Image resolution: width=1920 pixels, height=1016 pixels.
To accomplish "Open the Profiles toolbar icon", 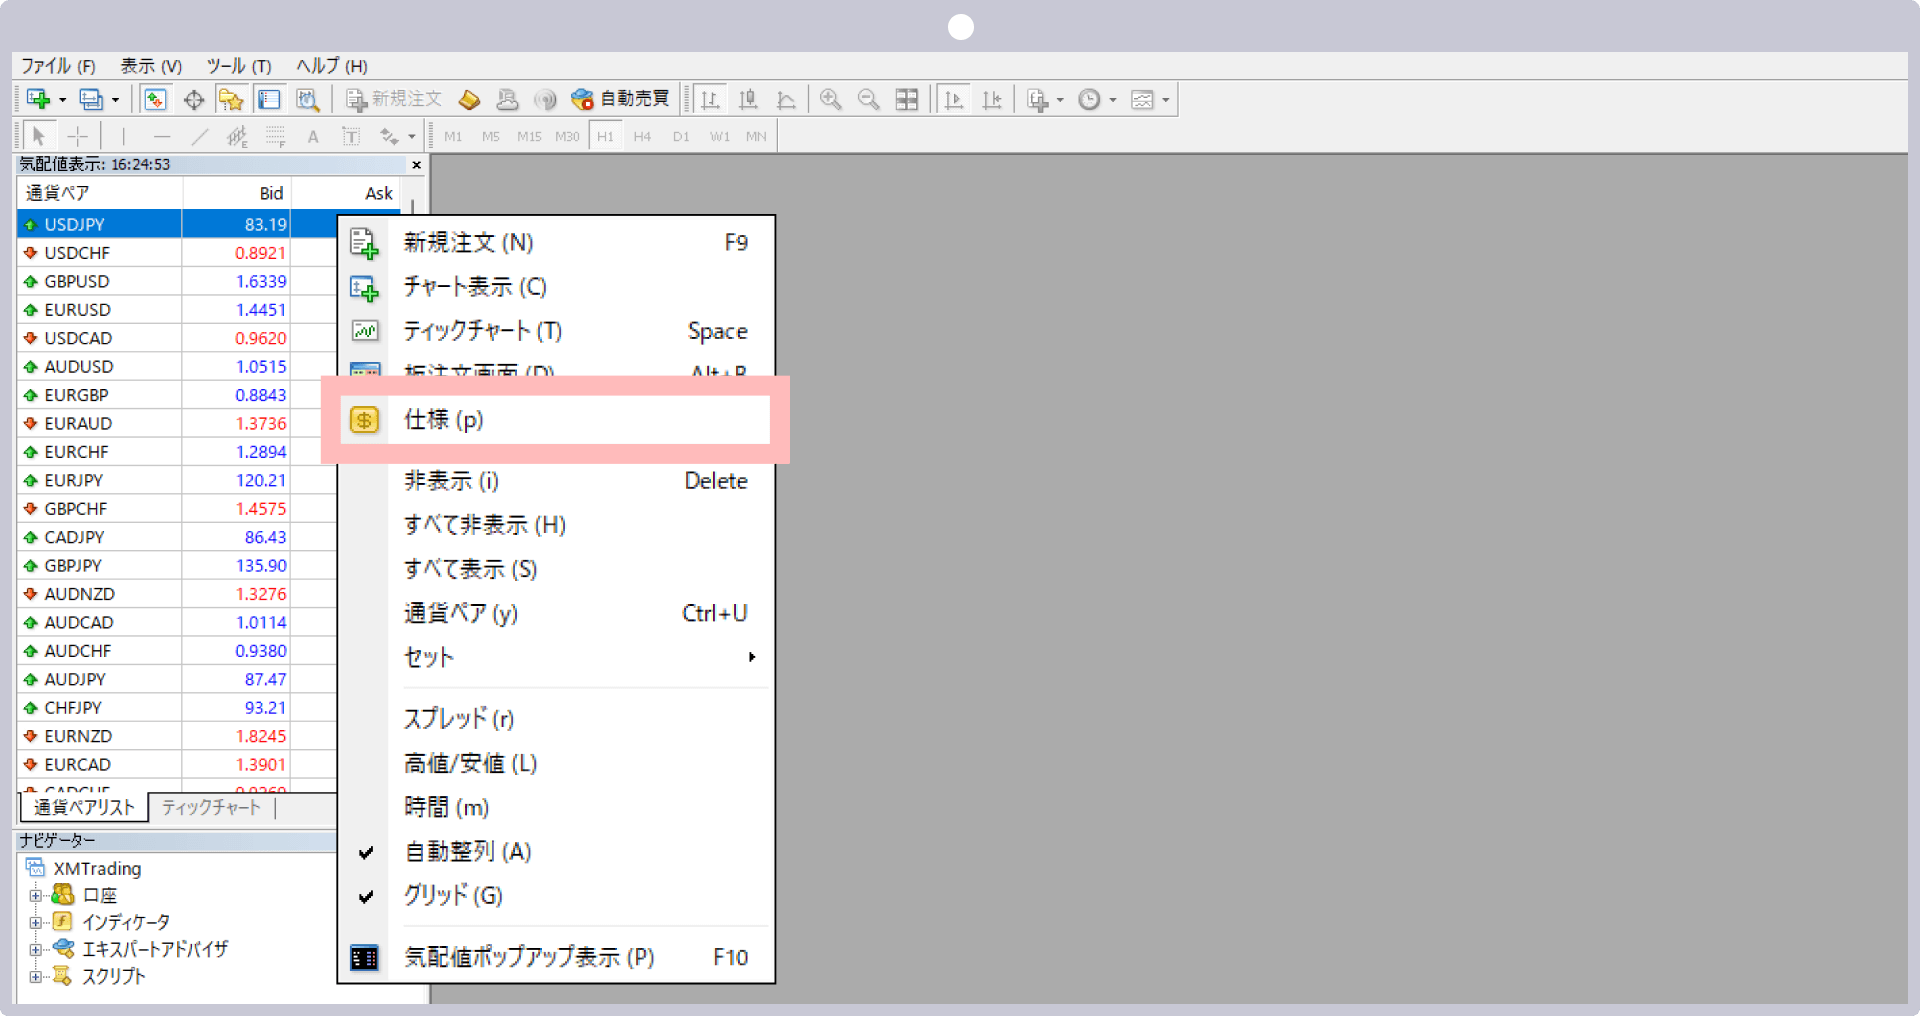I will point(91,99).
